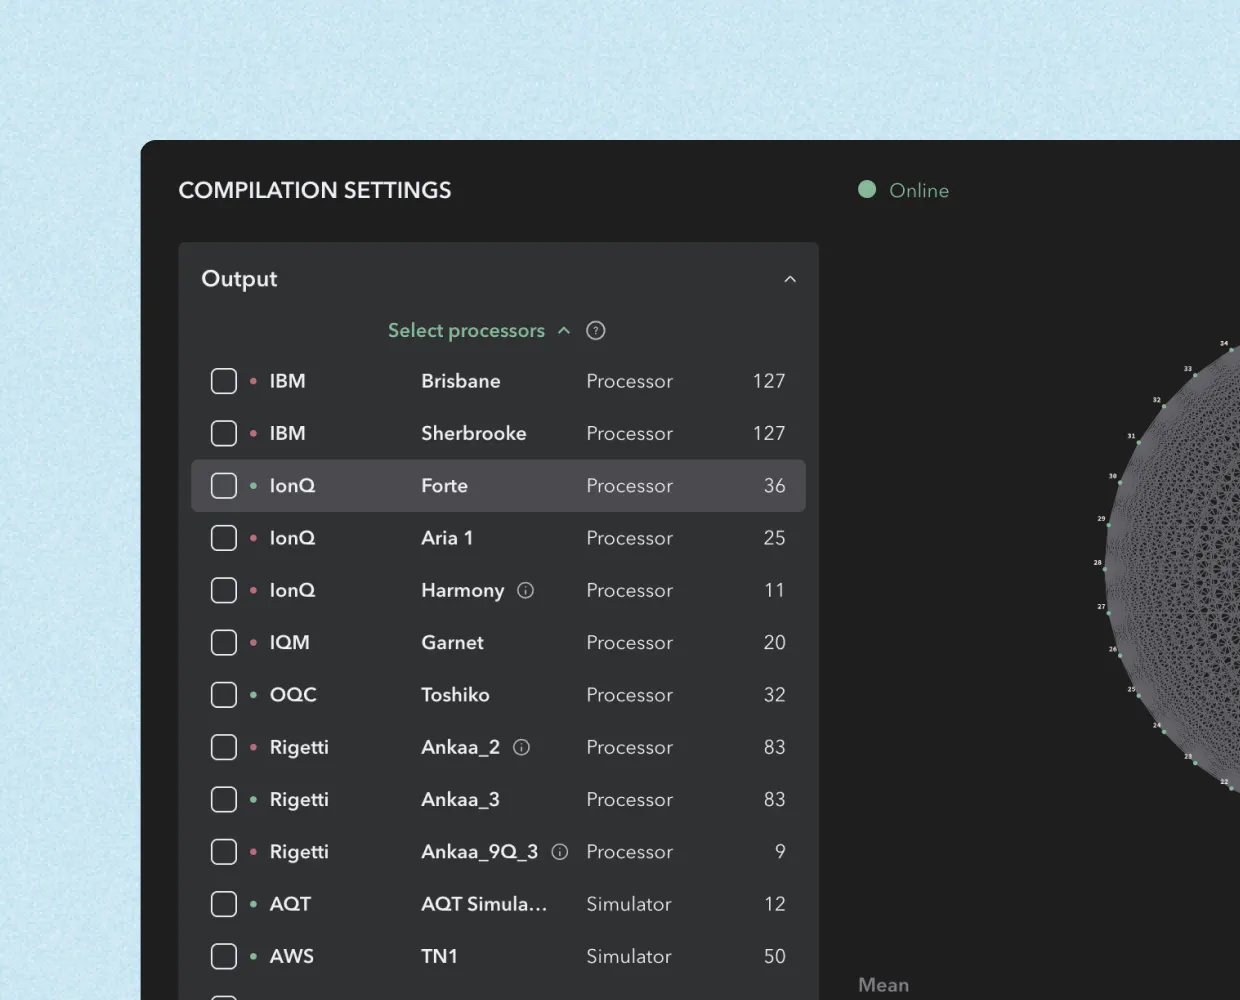Click the AQT Simulator truncated name
Screen dimensions: 1240x1000
click(484, 904)
